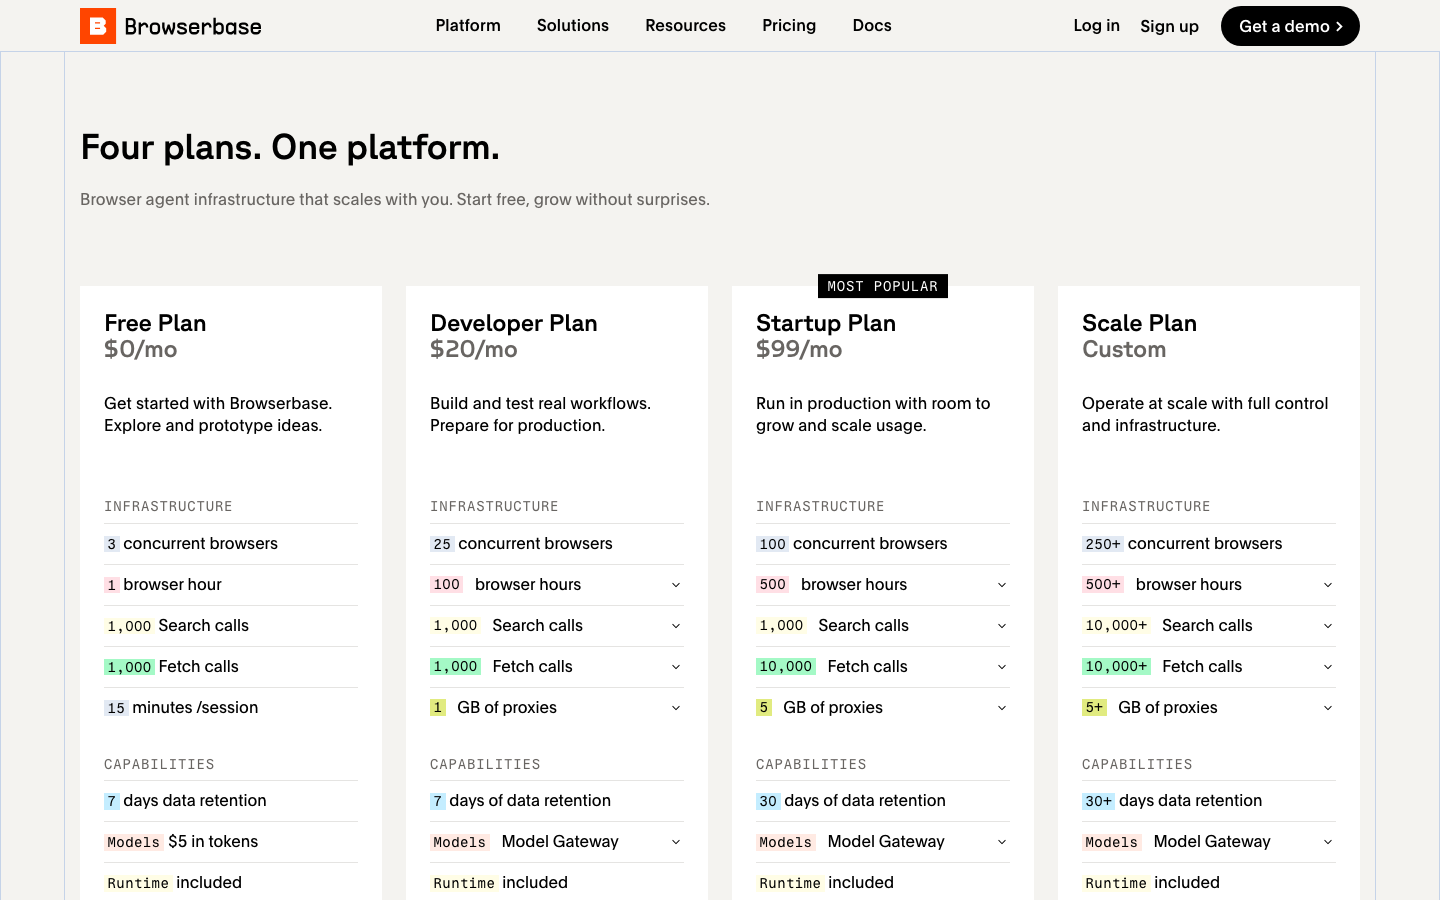The width and height of the screenshot is (1440, 900).
Task: Expand Startup Plan 500 browser hours row
Action: pyautogui.click(x=883, y=585)
